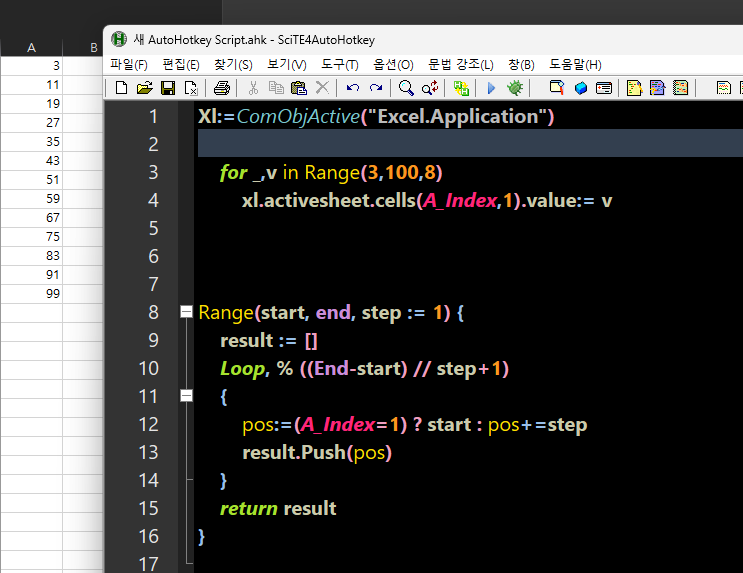Open Find with magnifier icon
This screenshot has width=743, height=573.
tap(406, 88)
